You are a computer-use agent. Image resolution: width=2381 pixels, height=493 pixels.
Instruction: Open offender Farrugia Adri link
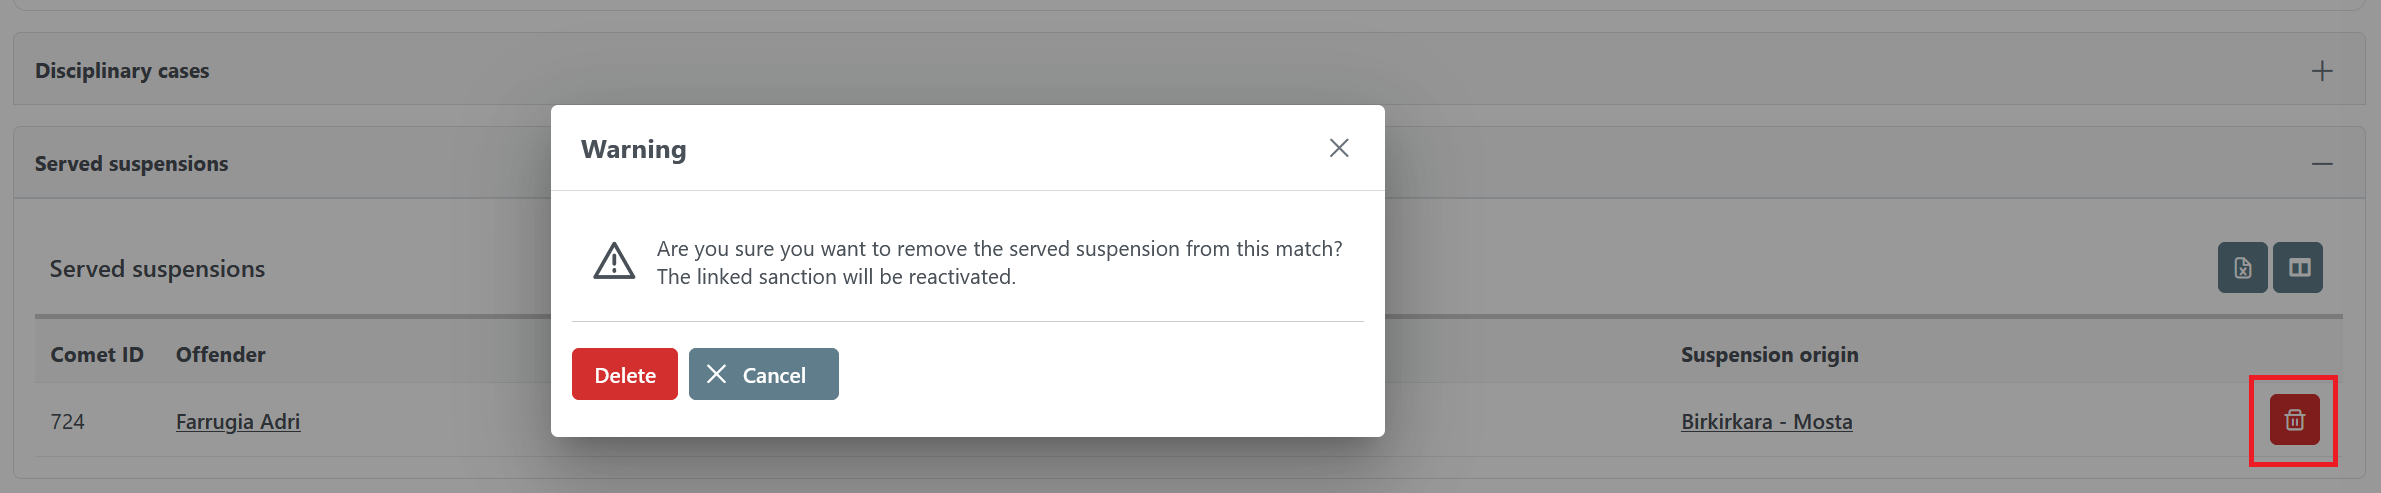238,422
